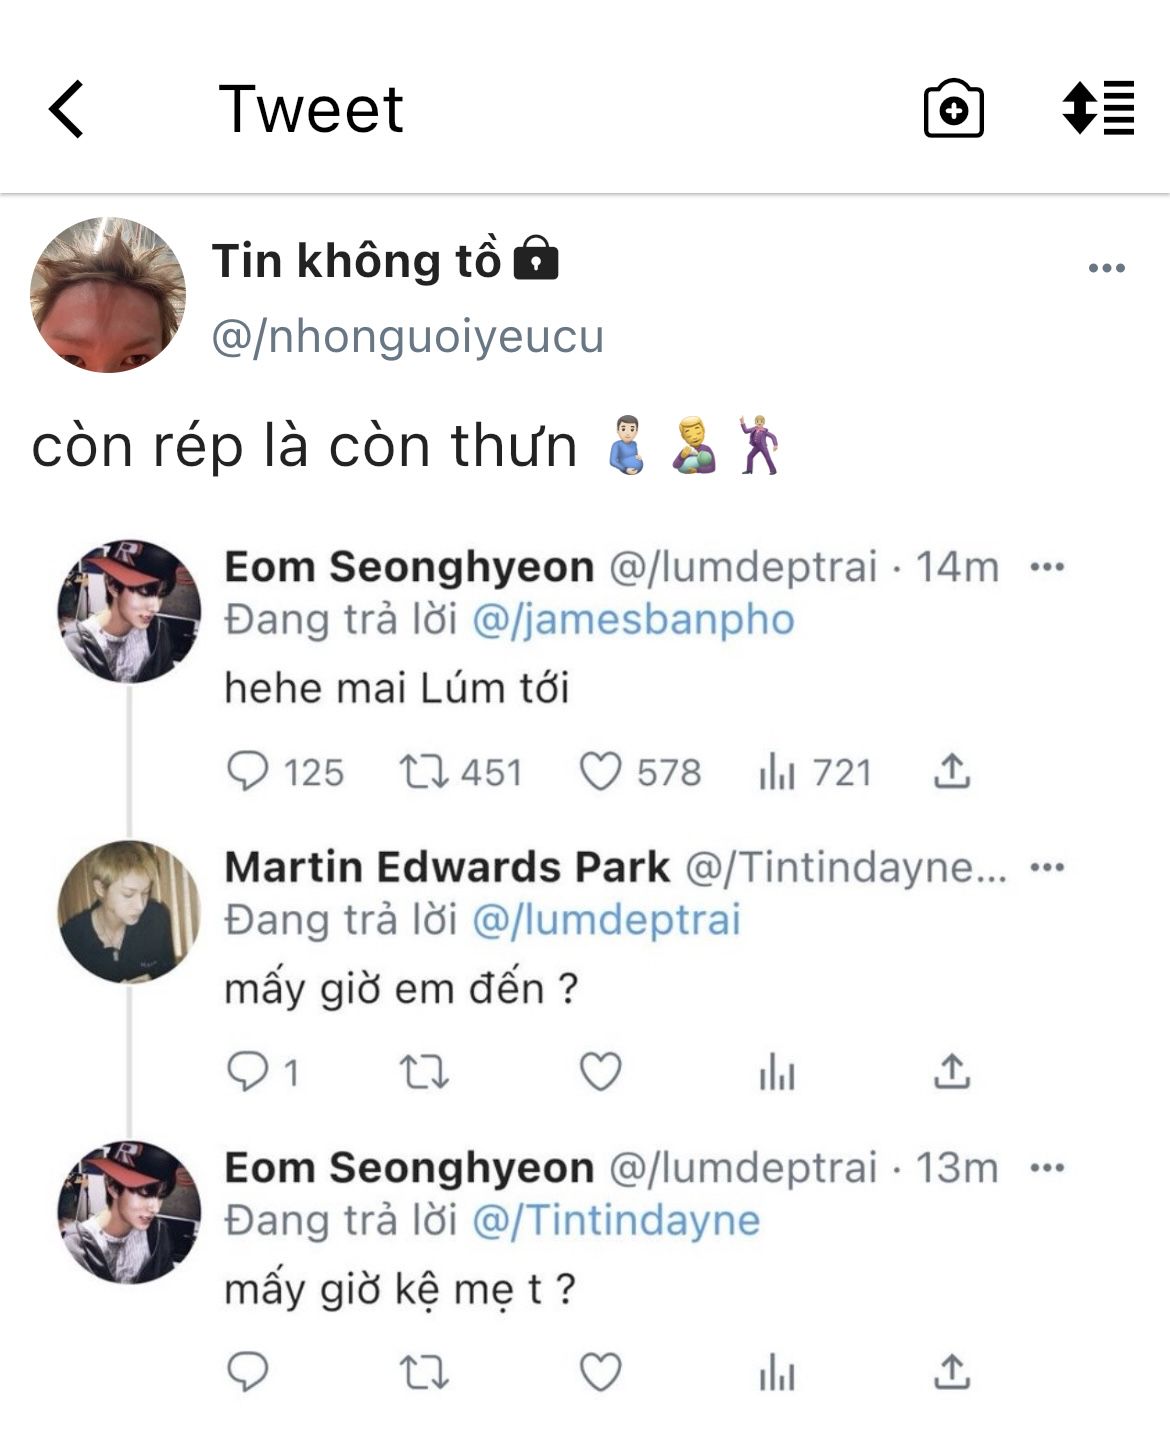
Task: Open more options for Tin không tồ tweet
Action: pos(1106,268)
